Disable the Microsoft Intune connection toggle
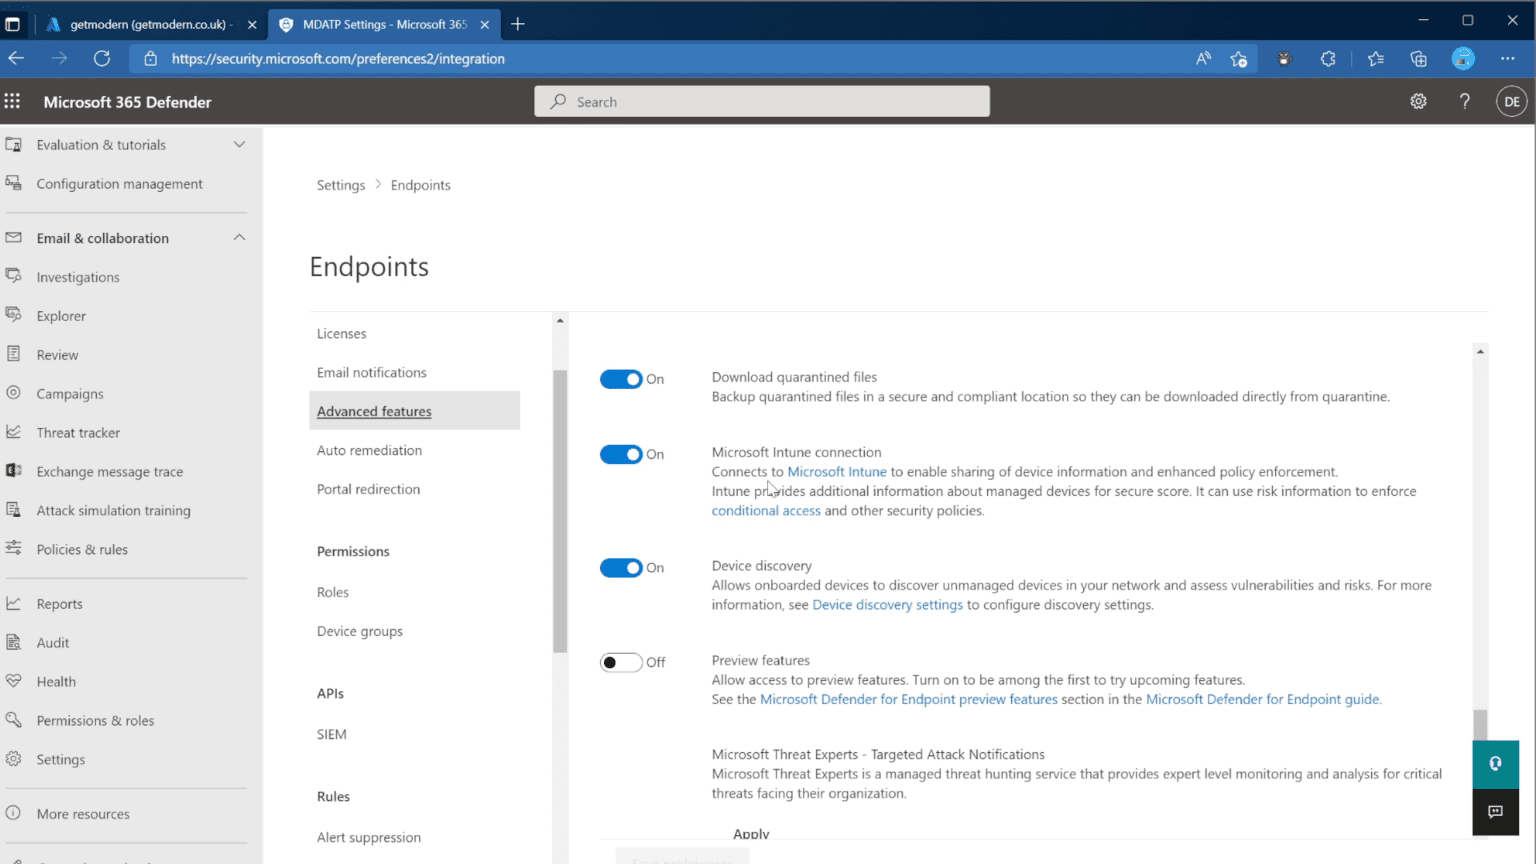 (621, 454)
